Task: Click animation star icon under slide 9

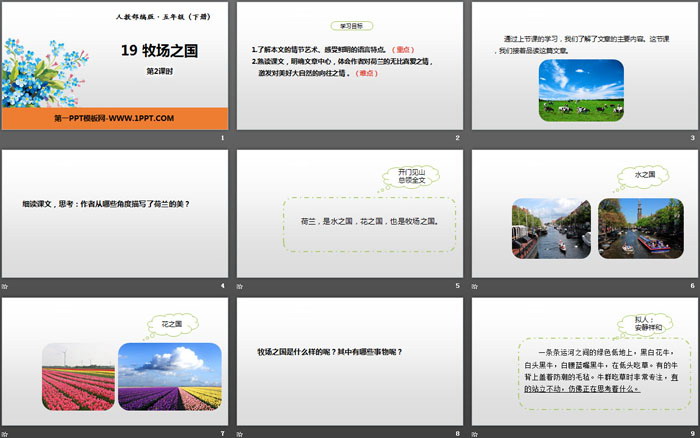Action: click(x=475, y=434)
